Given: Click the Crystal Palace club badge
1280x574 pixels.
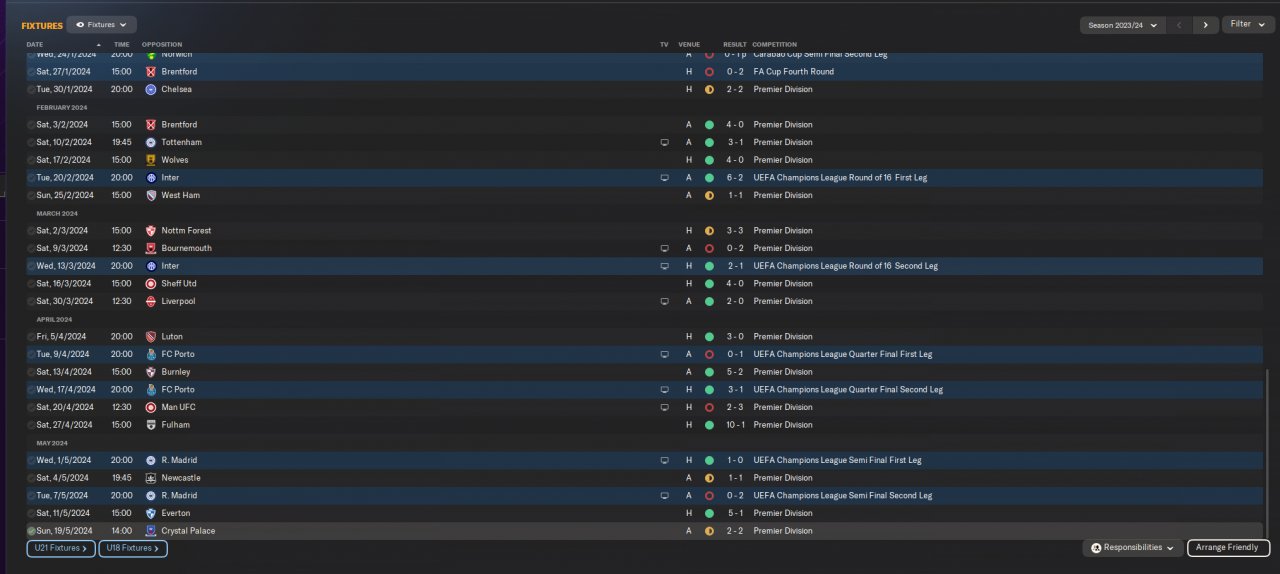Looking at the screenshot, I should point(151,531).
